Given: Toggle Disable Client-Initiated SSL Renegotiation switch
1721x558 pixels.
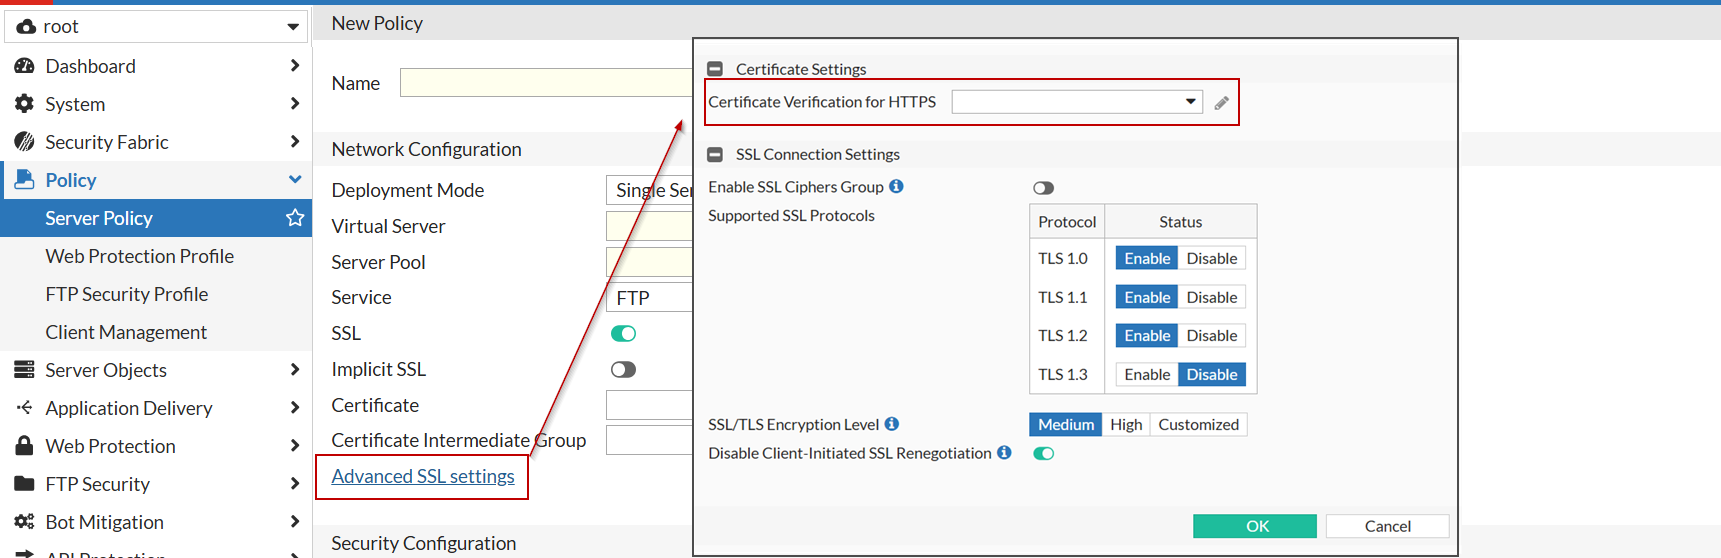Looking at the screenshot, I should tap(1043, 454).
